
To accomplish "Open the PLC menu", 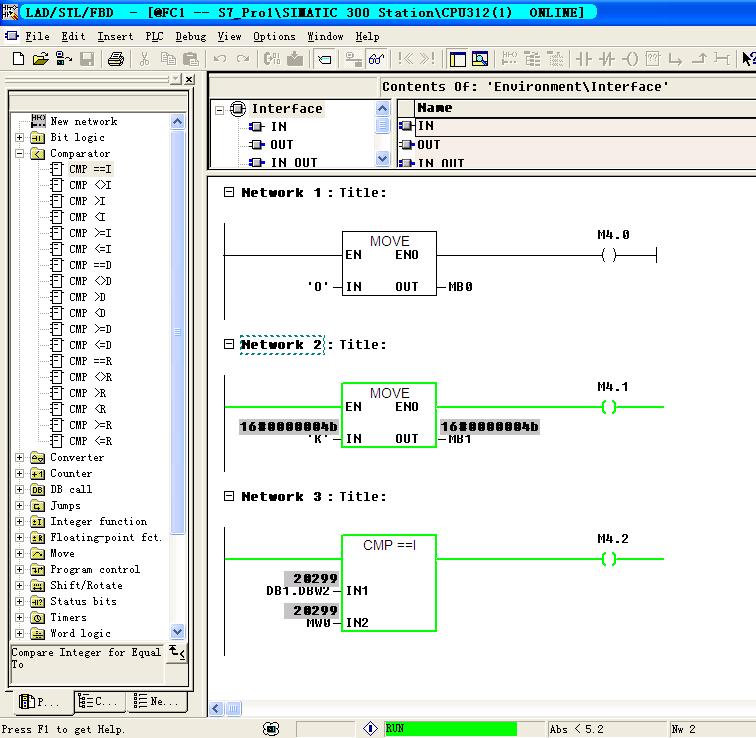I will click(x=153, y=36).
